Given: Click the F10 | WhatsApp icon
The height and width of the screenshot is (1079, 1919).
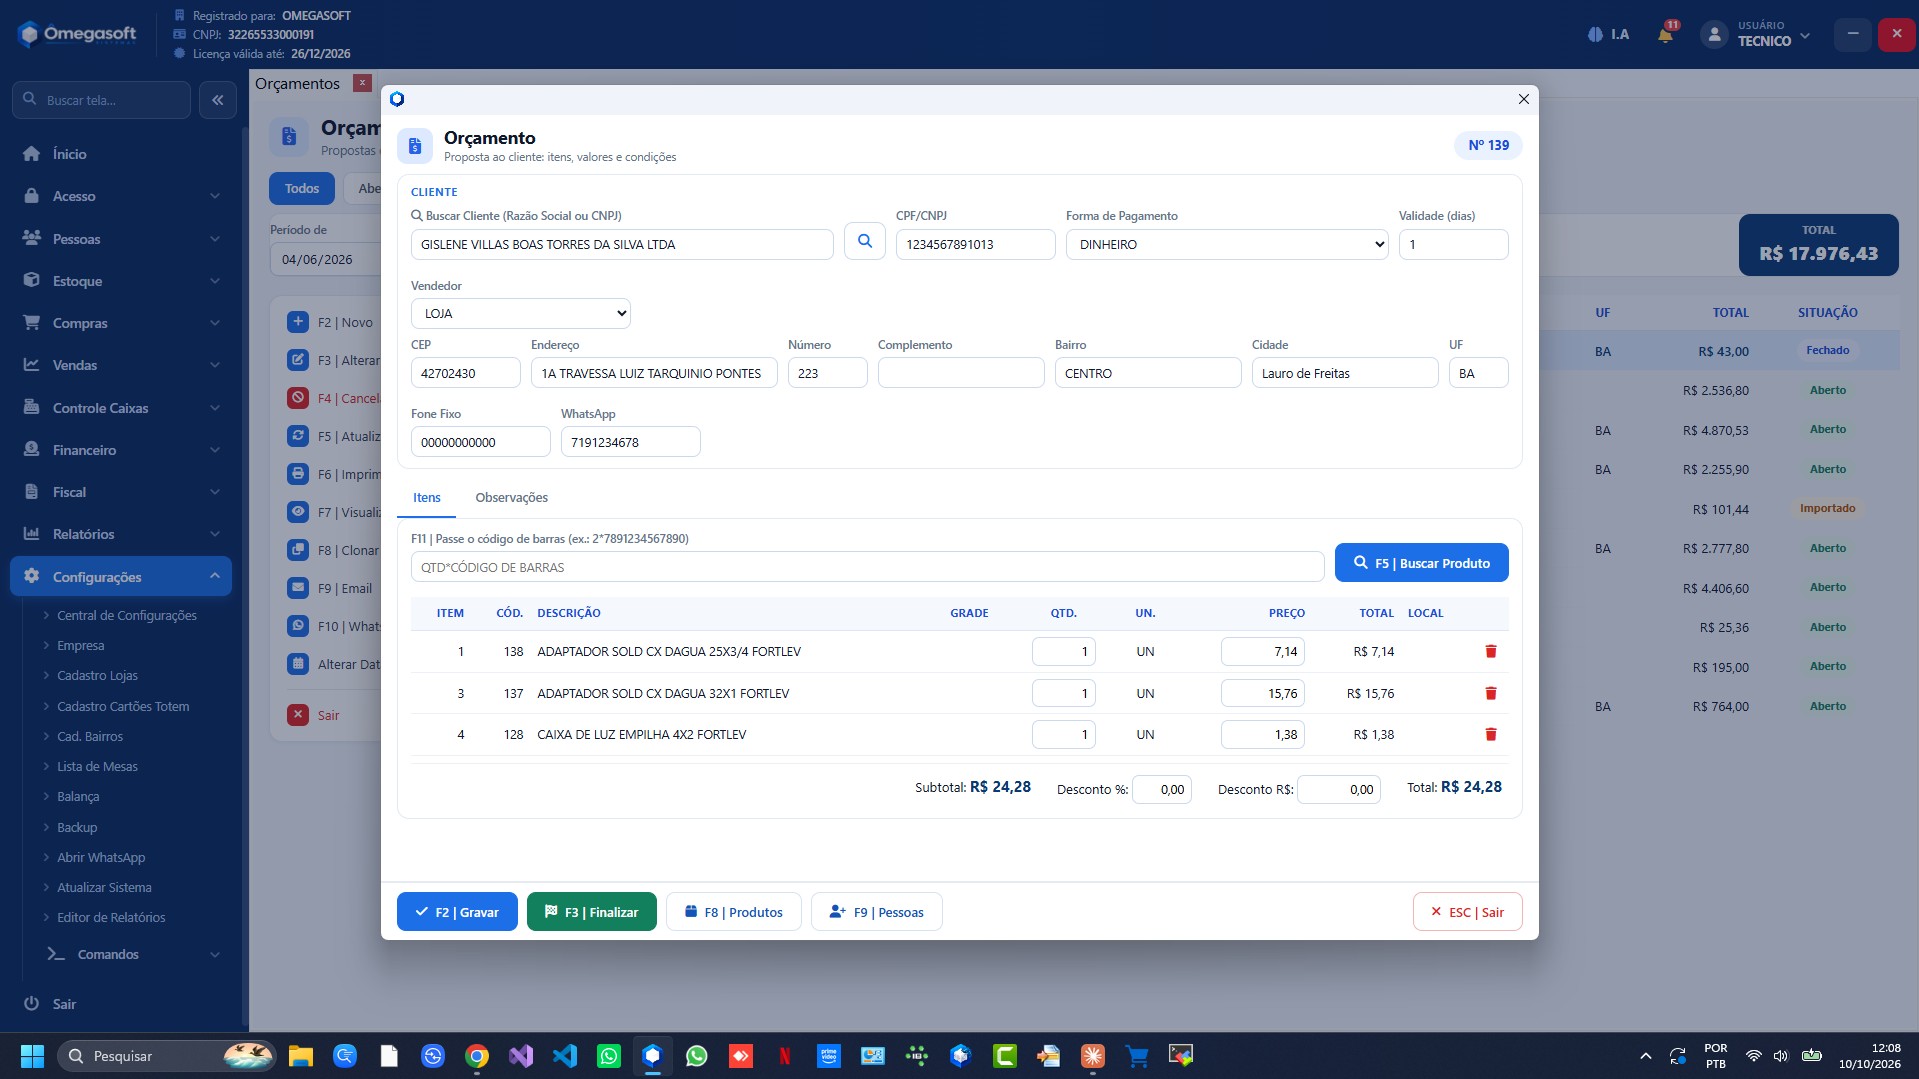Looking at the screenshot, I should pos(298,626).
